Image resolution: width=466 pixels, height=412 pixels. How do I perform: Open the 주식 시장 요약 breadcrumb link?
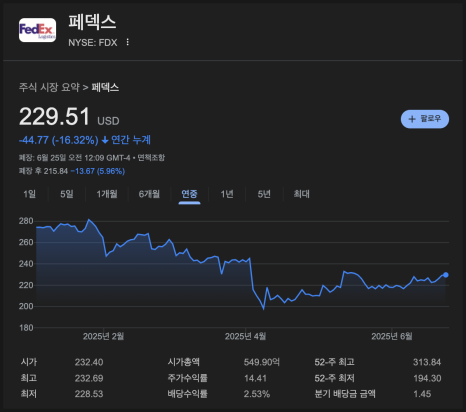click(49, 88)
